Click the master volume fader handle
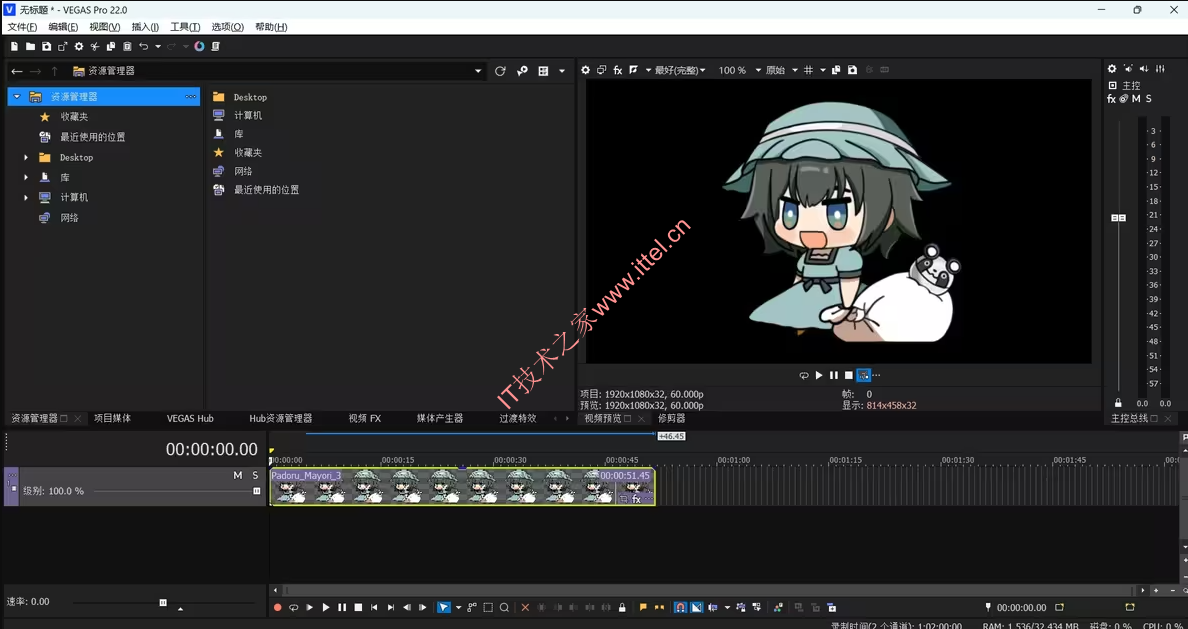Screen dimensions: 1188x629 click(1118, 218)
